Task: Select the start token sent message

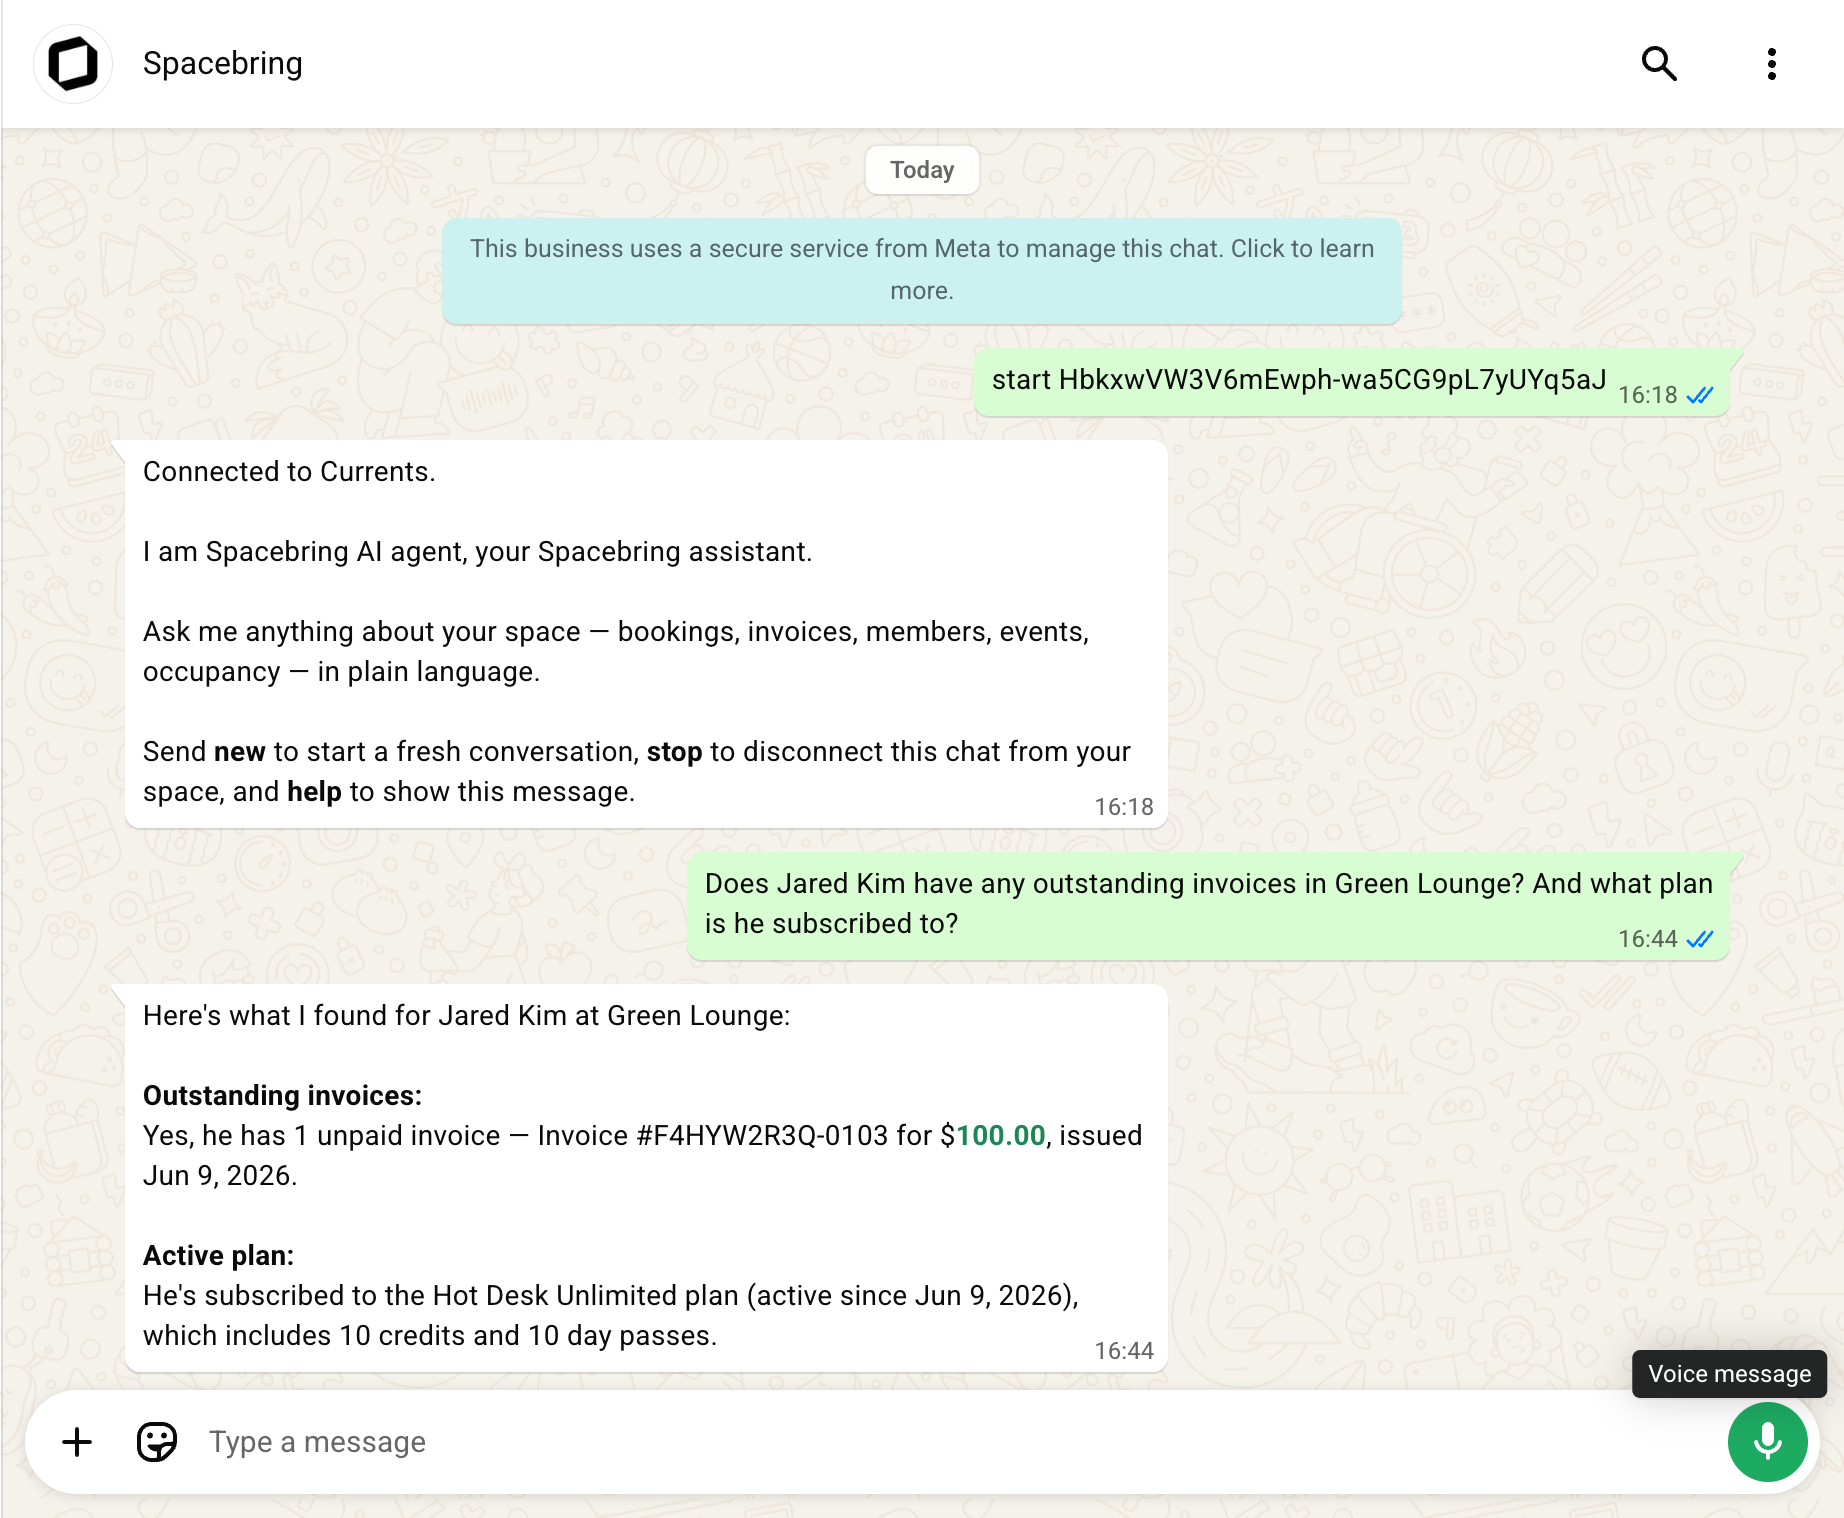Action: tap(1351, 382)
